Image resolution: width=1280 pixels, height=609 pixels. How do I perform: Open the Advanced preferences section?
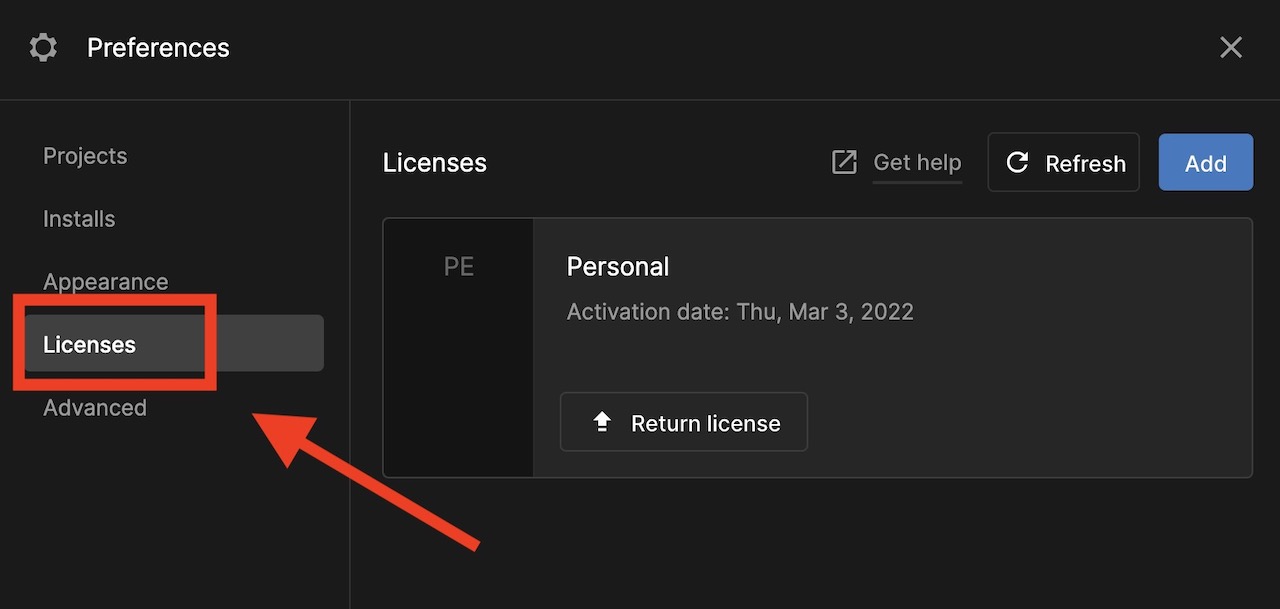pos(95,408)
